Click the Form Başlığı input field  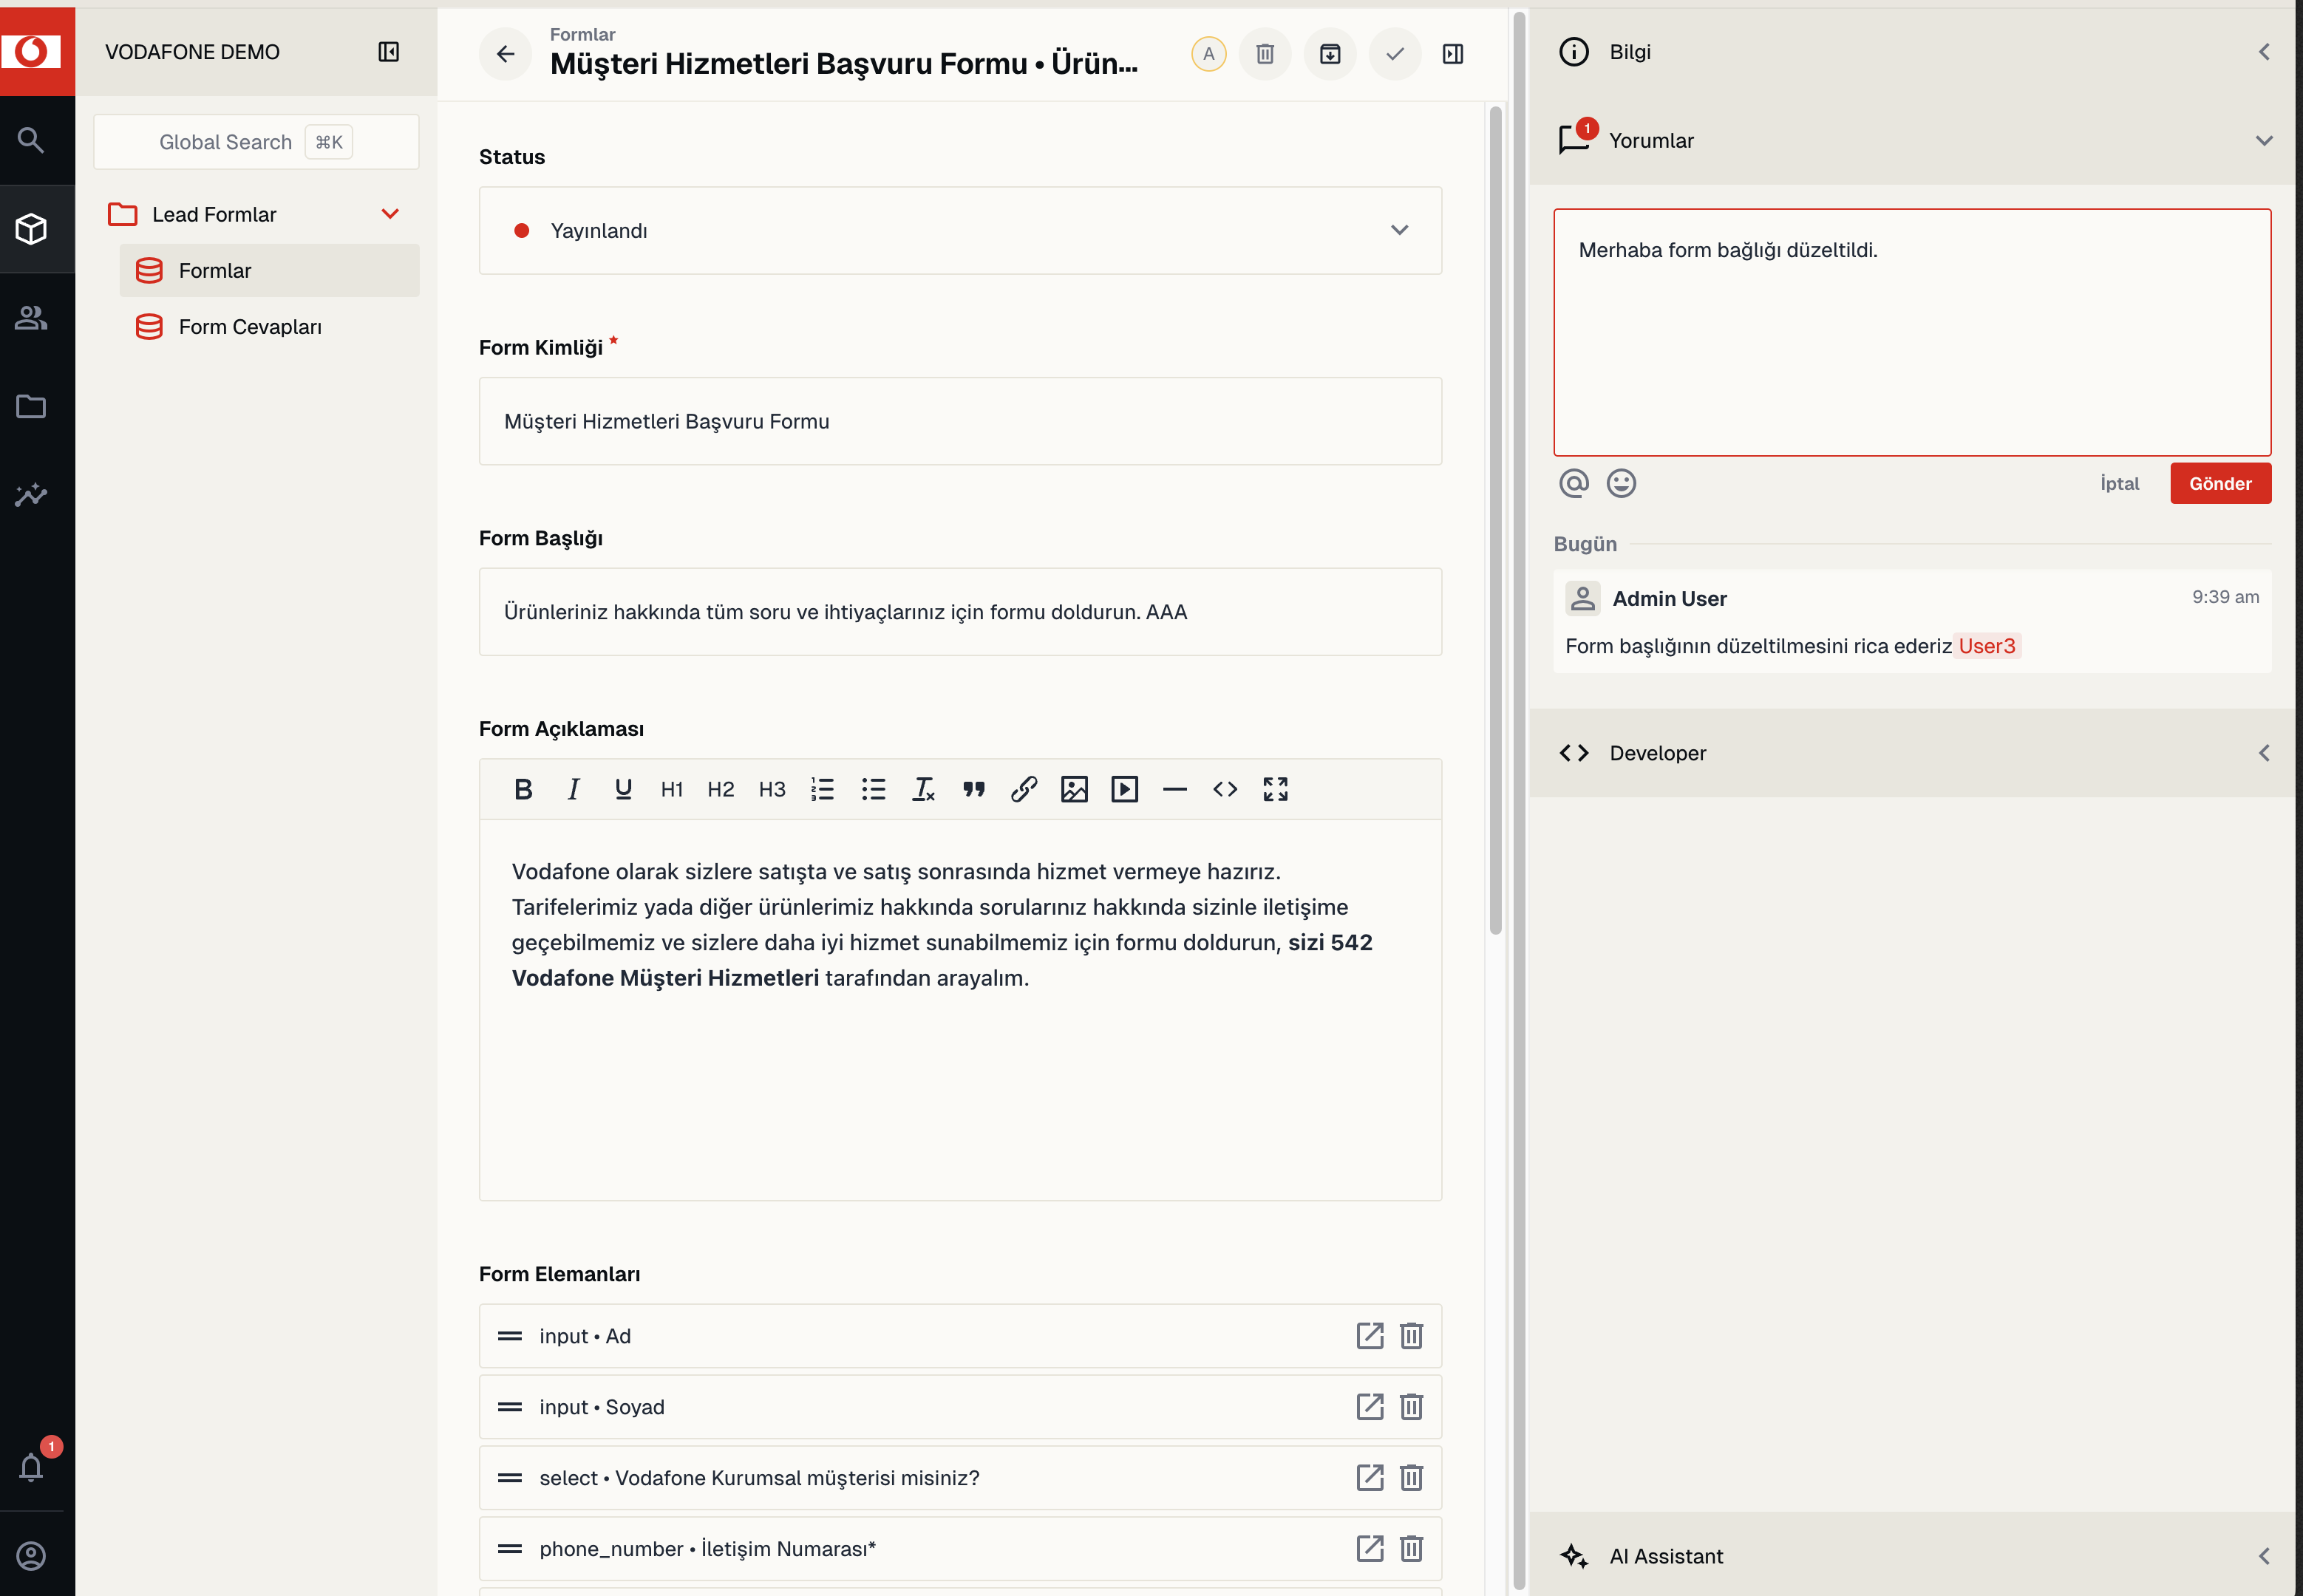[x=960, y=612]
